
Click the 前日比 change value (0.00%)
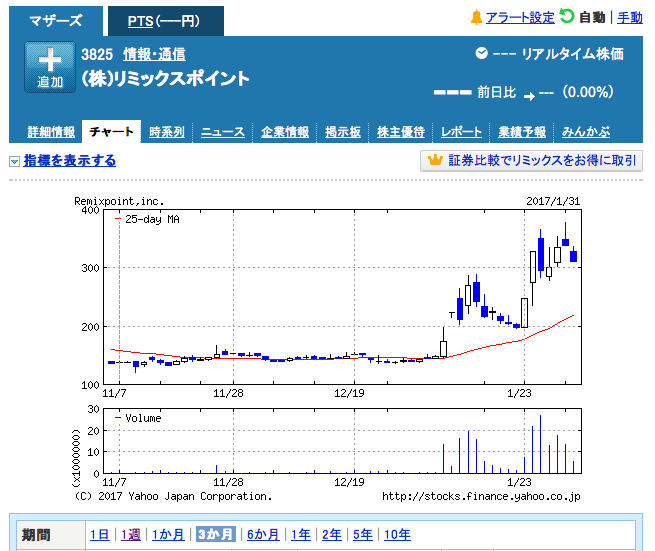point(588,92)
